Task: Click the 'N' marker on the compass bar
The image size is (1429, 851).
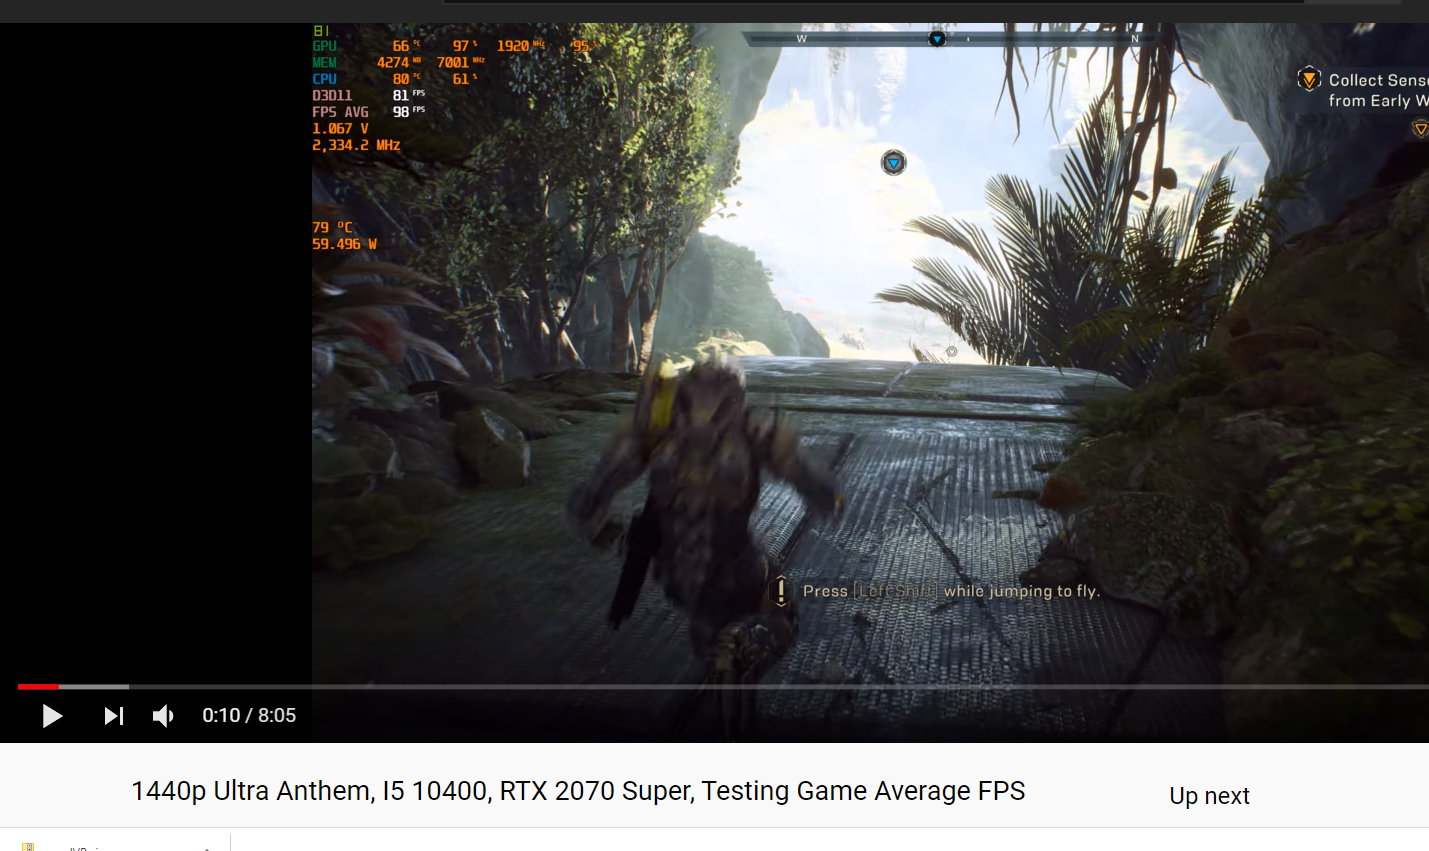Action: coord(1135,39)
